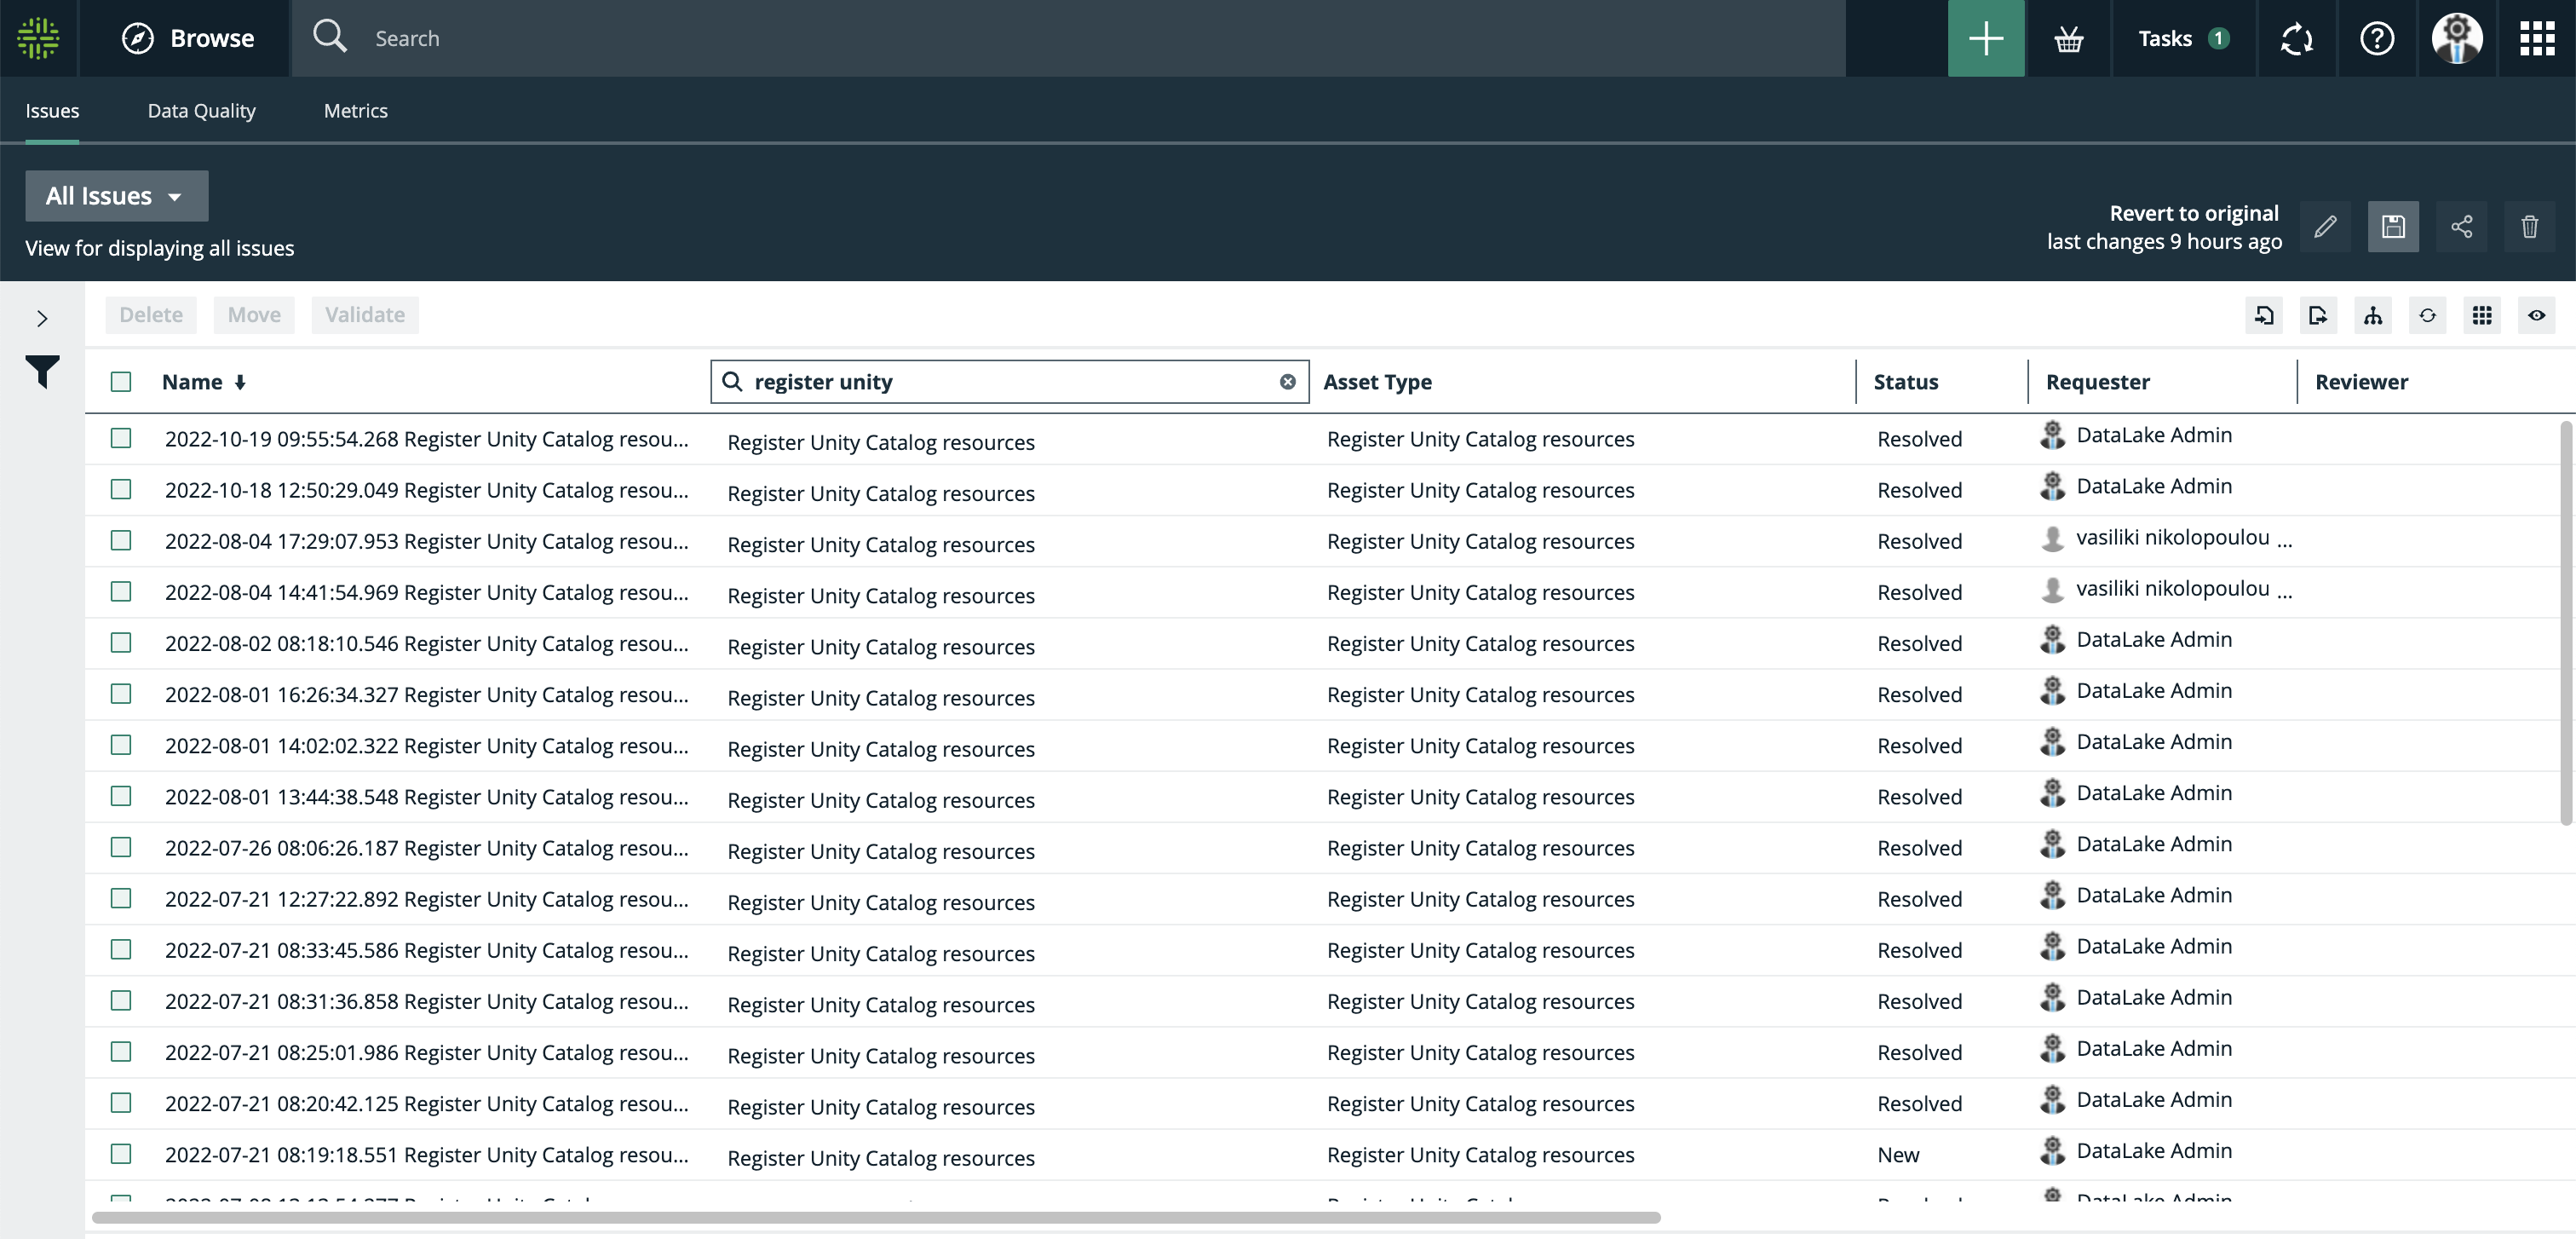Click the magnifier icon in the filter field
2576x1239 pixels.
[732, 382]
